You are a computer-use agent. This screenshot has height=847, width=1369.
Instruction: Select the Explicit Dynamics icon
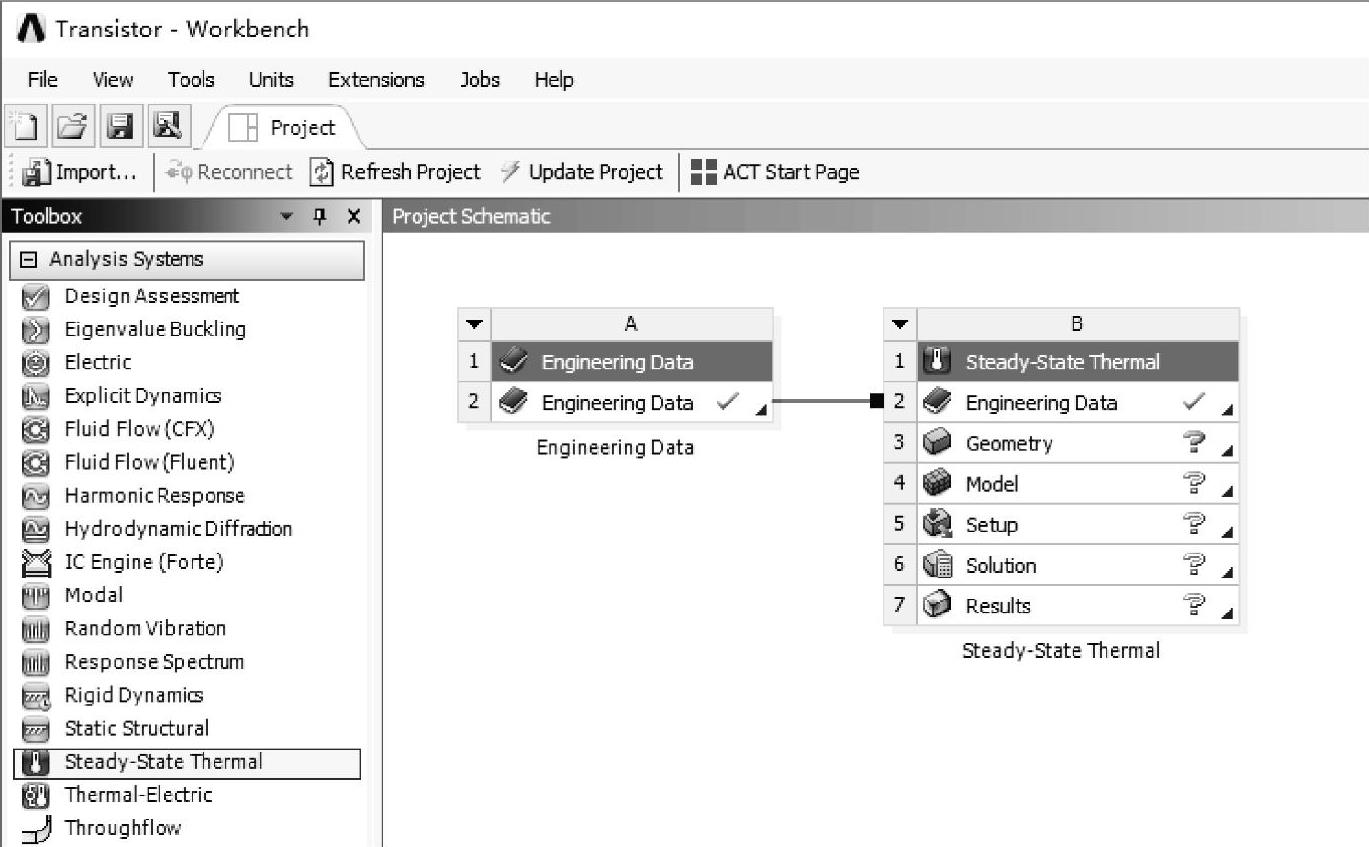[x=36, y=397]
